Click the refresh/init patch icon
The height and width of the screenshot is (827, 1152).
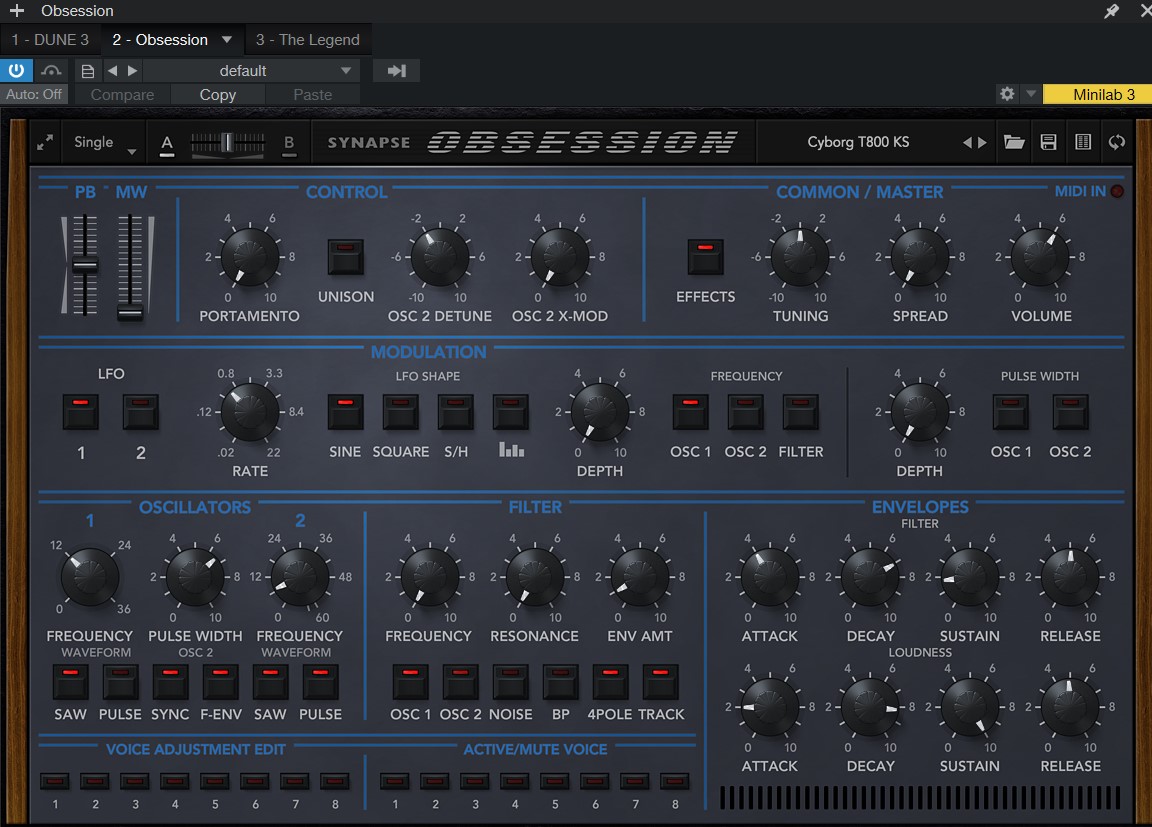tap(1117, 142)
